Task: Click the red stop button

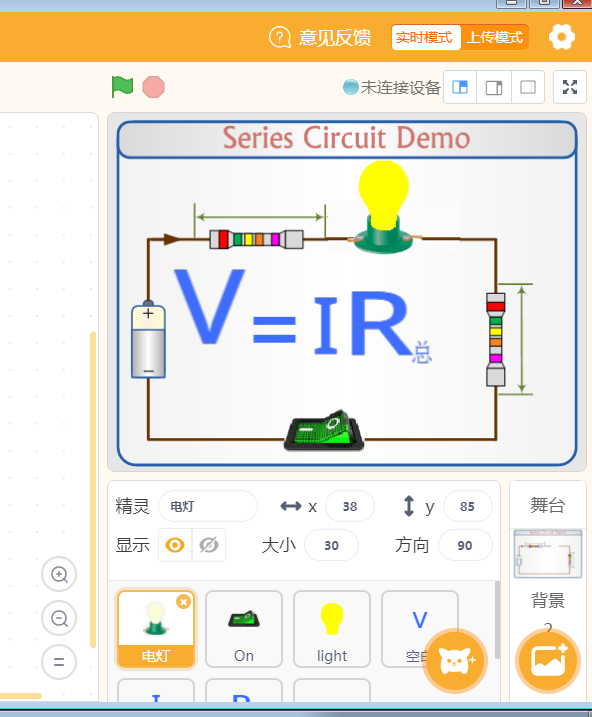Action: [153, 87]
